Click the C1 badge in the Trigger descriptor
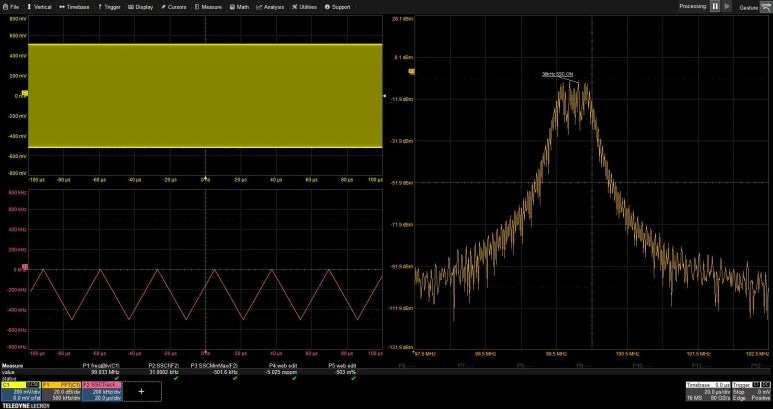The image size is (773, 409). coord(757,384)
